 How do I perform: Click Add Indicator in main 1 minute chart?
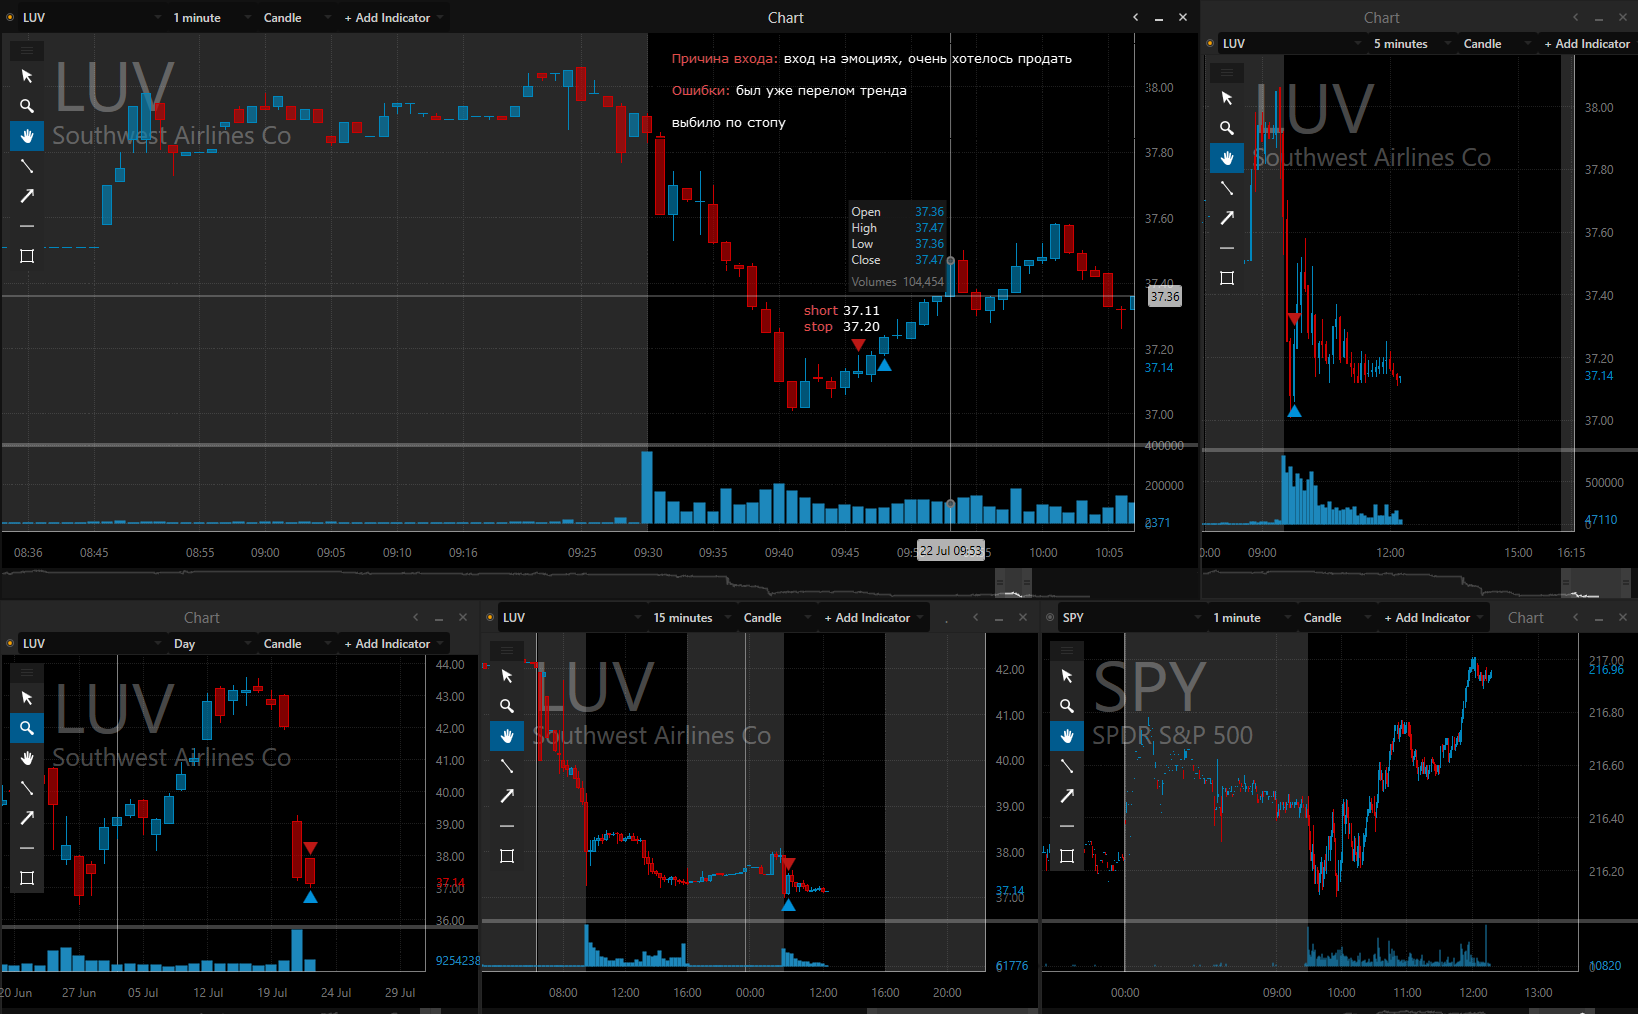click(x=393, y=18)
